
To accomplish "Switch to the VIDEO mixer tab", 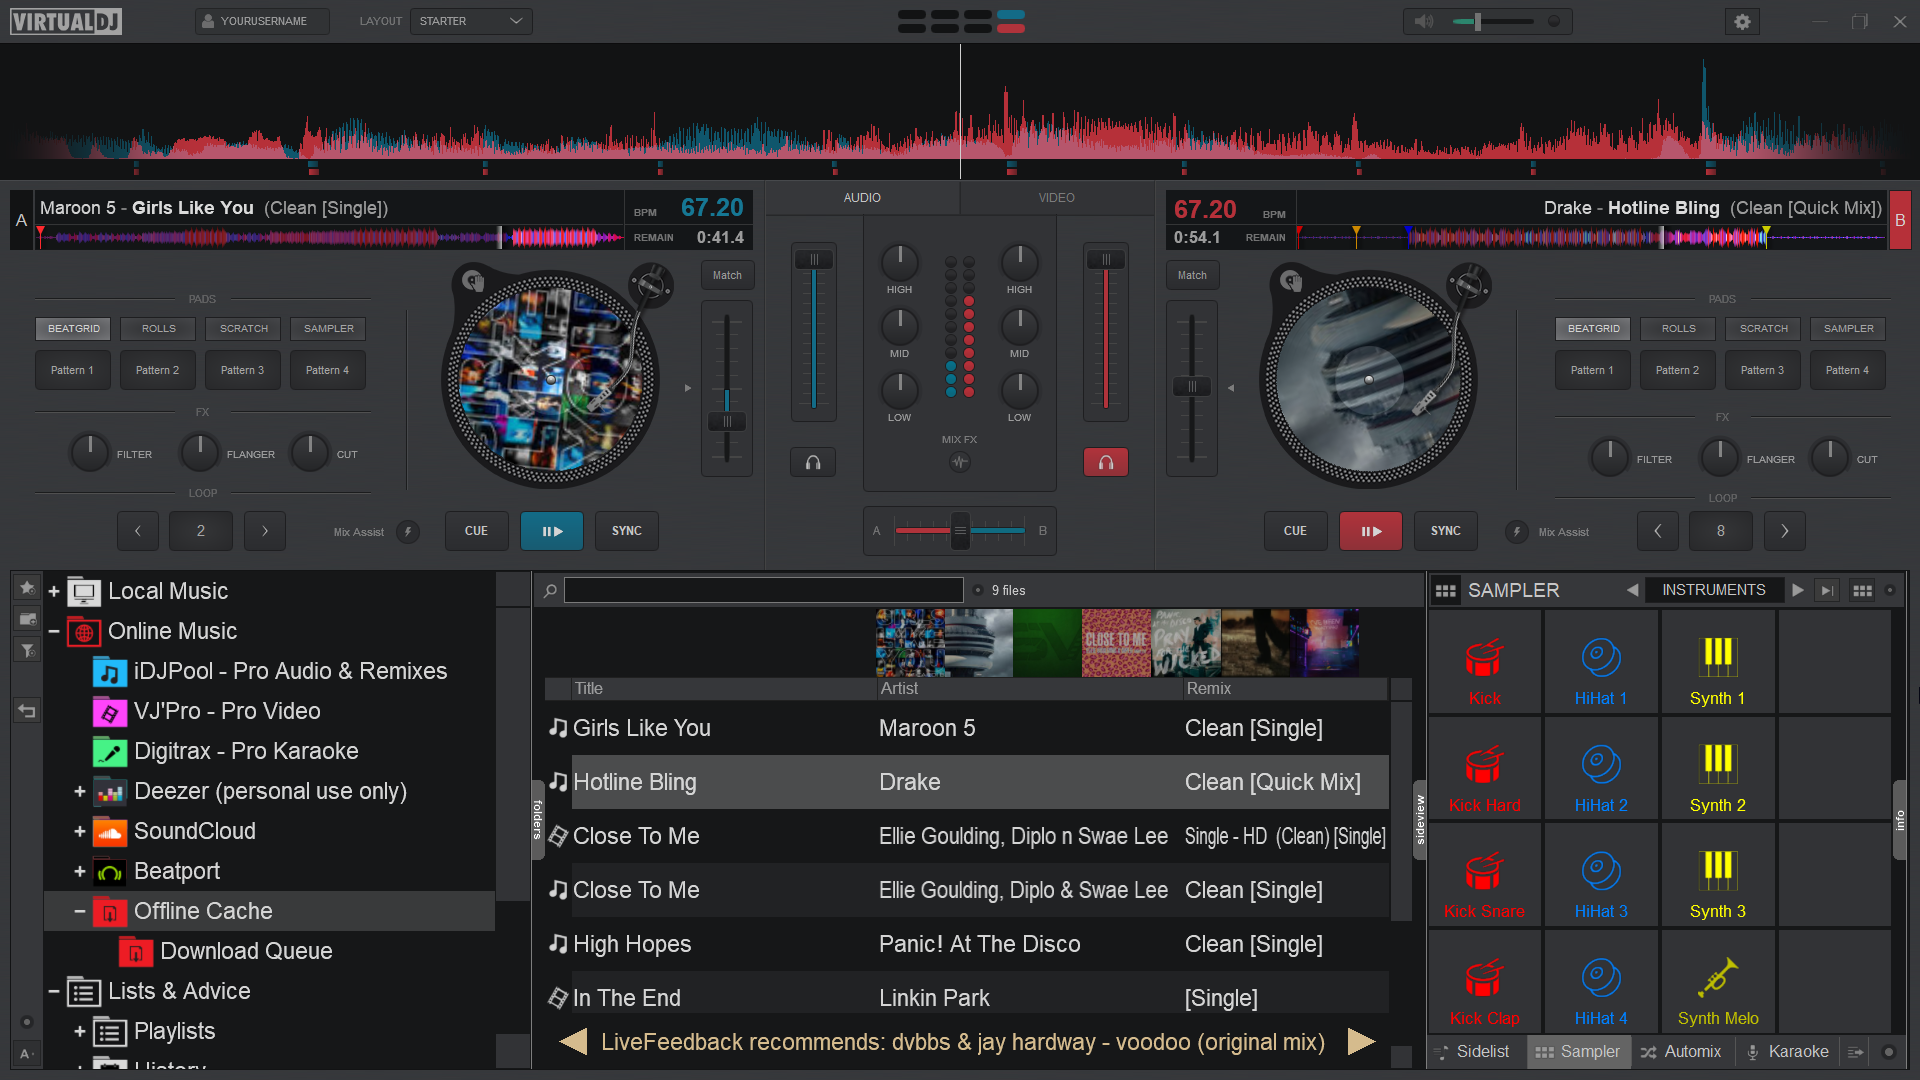I will click(x=1056, y=198).
